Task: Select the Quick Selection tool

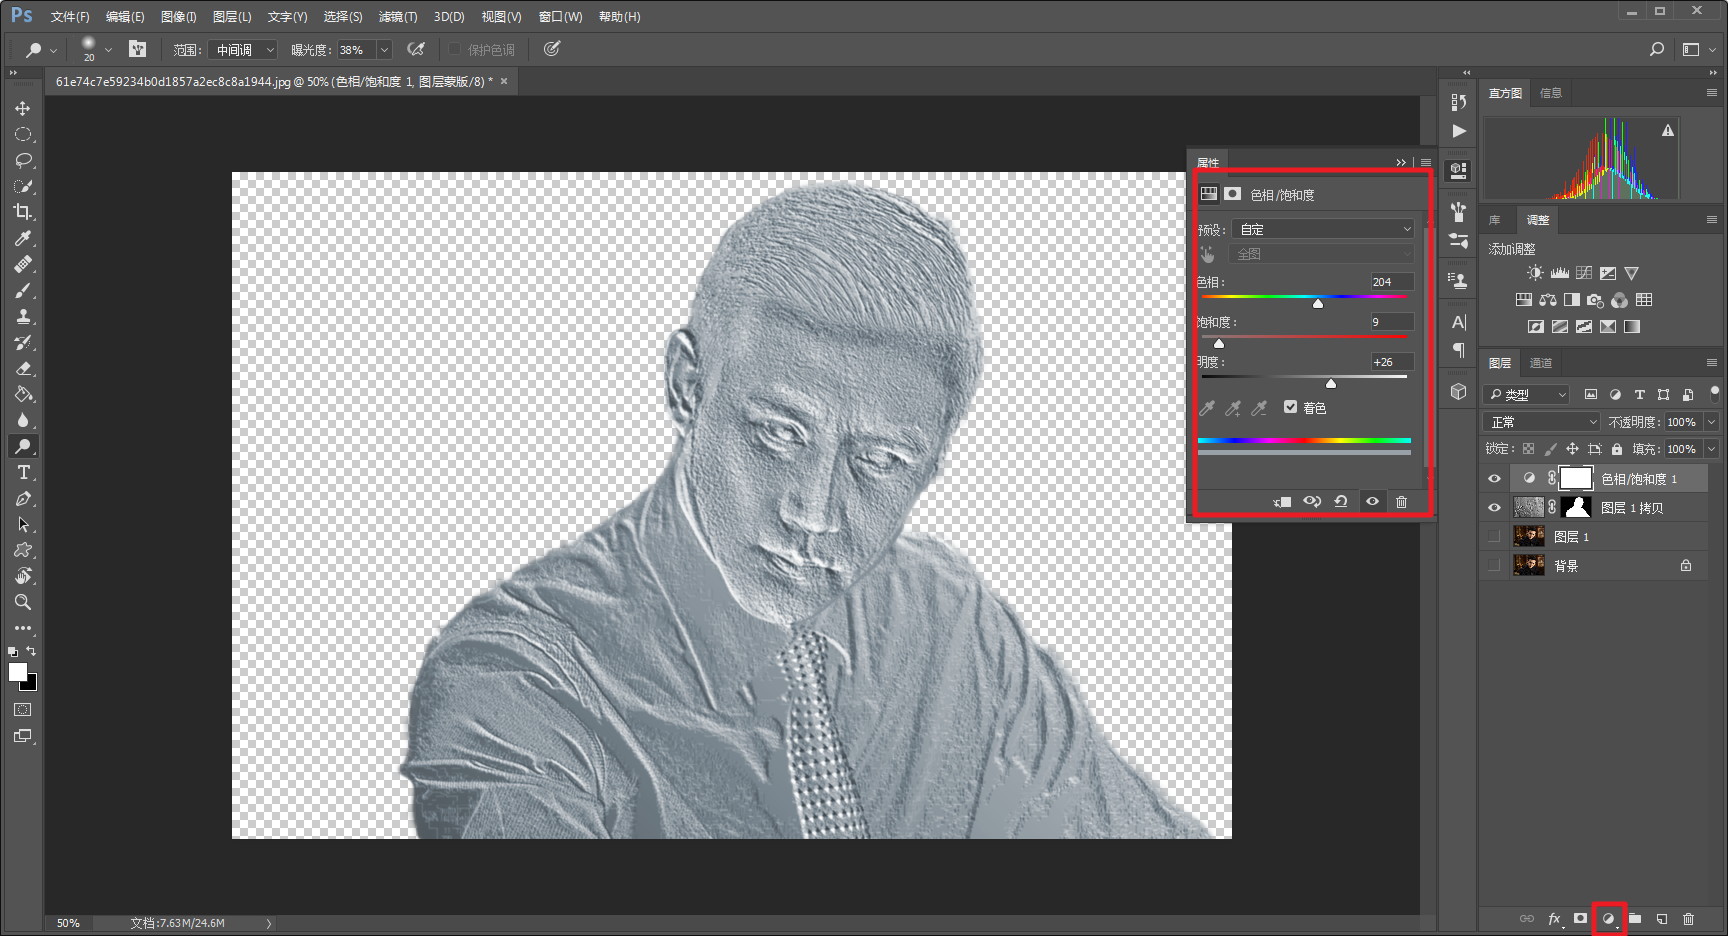Action: click(23, 186)
